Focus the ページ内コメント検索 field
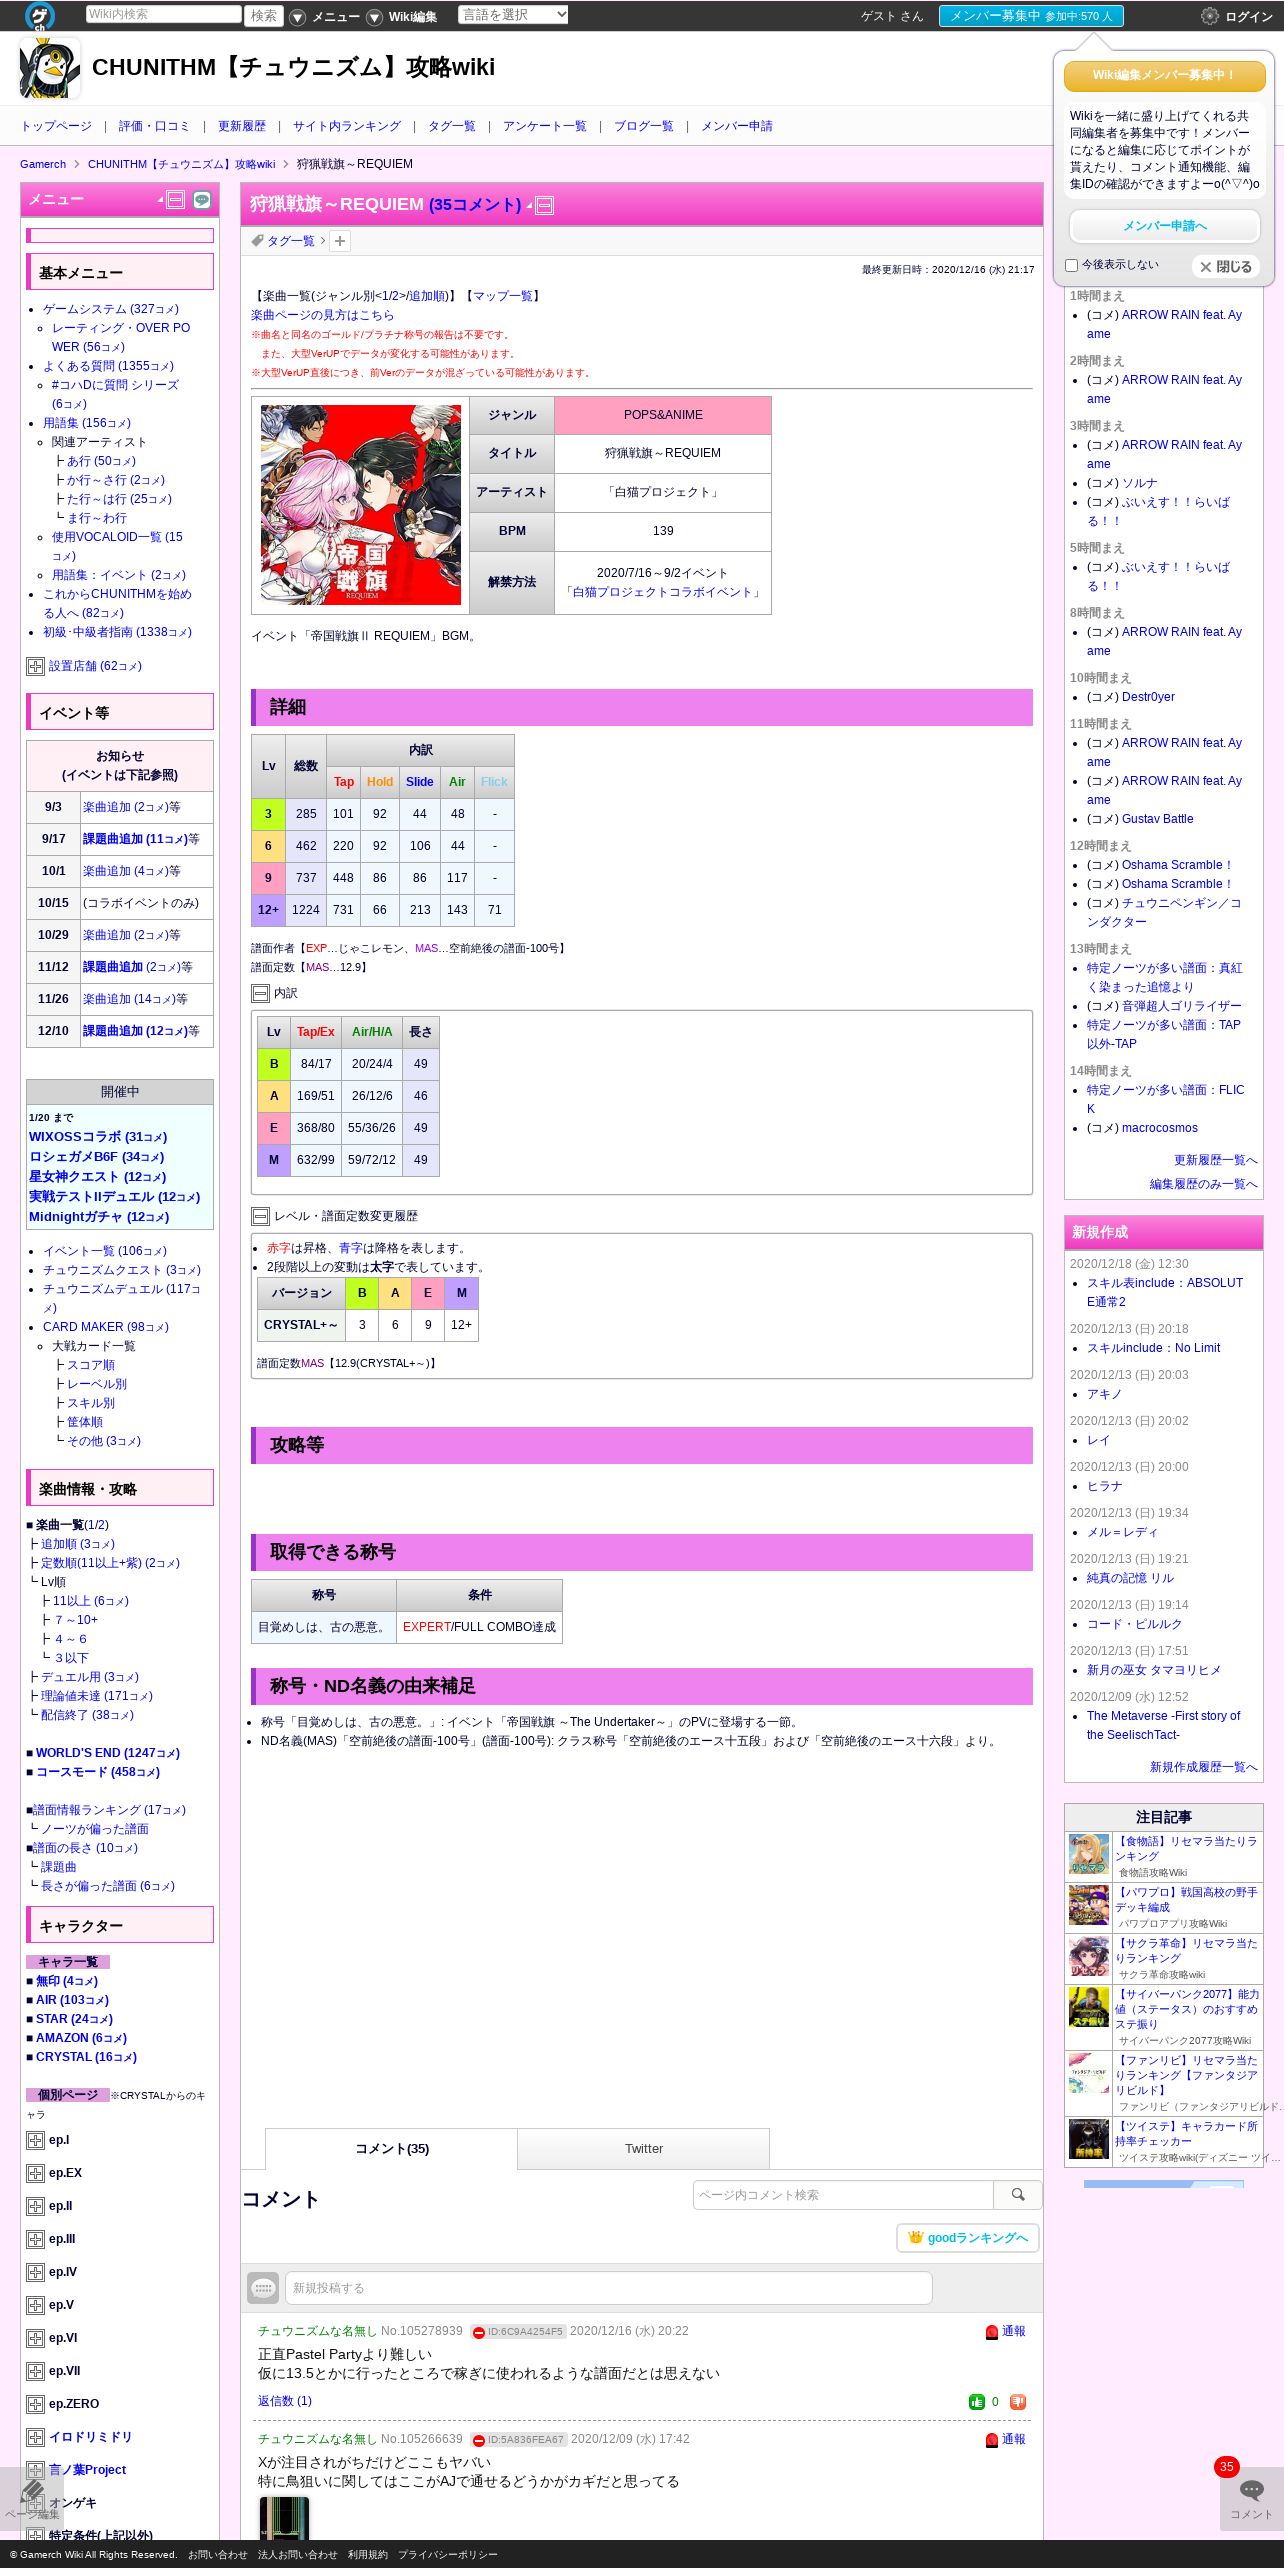This screenshot has width=1284, height=2568. pyautogui.click(x=843, y=2194)
